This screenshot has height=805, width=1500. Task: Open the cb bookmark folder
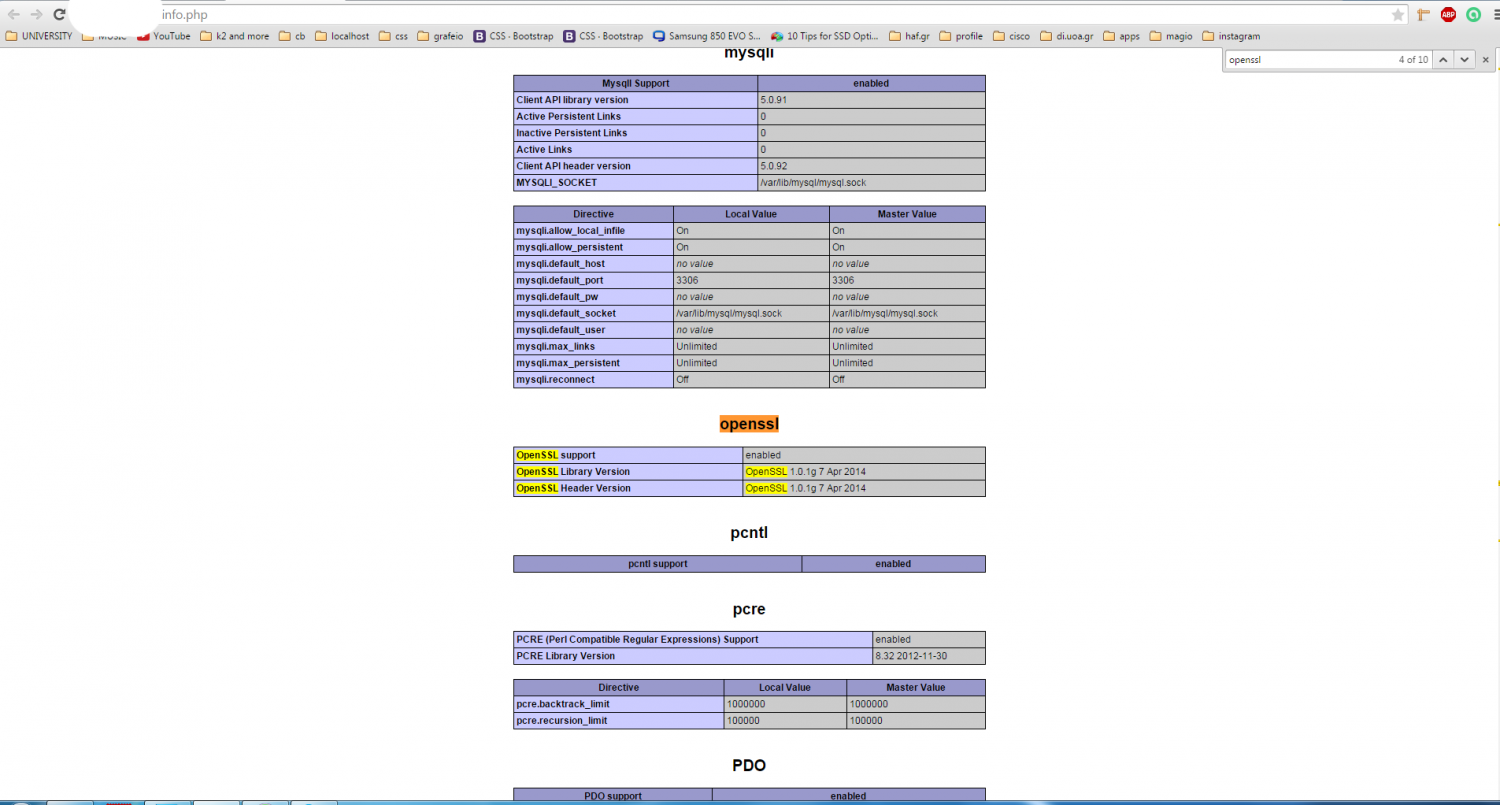[x=292, y=36]
